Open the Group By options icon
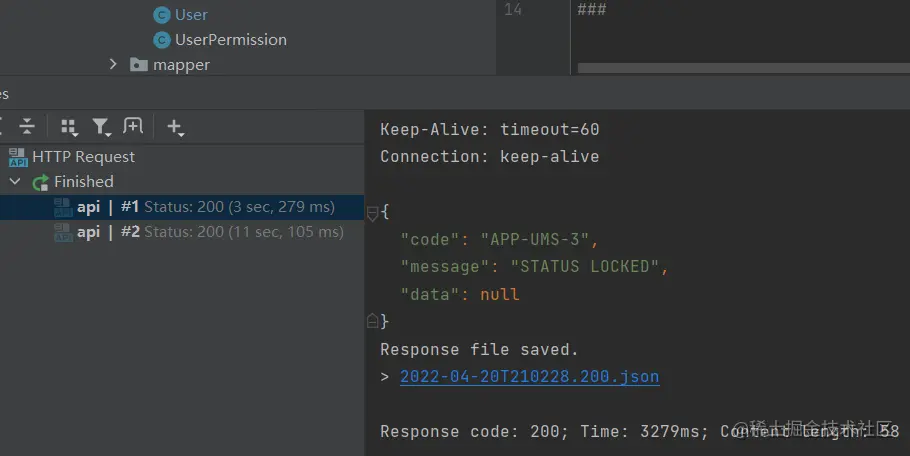This screenshot has width=910, height=456. [69, 127]
